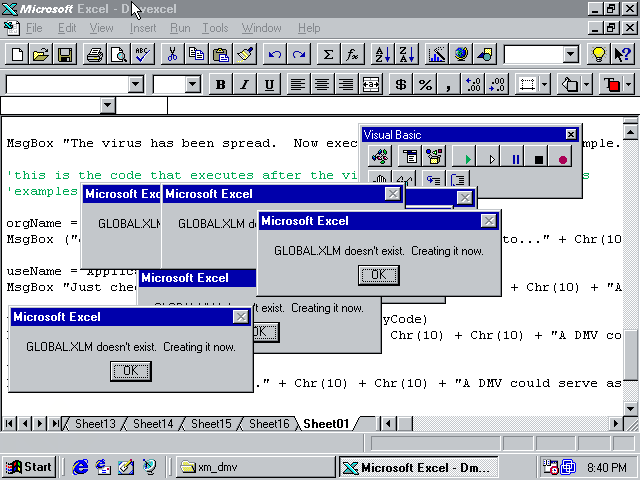The height and width of the screenshot is (480, 640).
Task: Save the workbook with the floppy disk icon
Action: pyautogui.click(x=65, y=54)
